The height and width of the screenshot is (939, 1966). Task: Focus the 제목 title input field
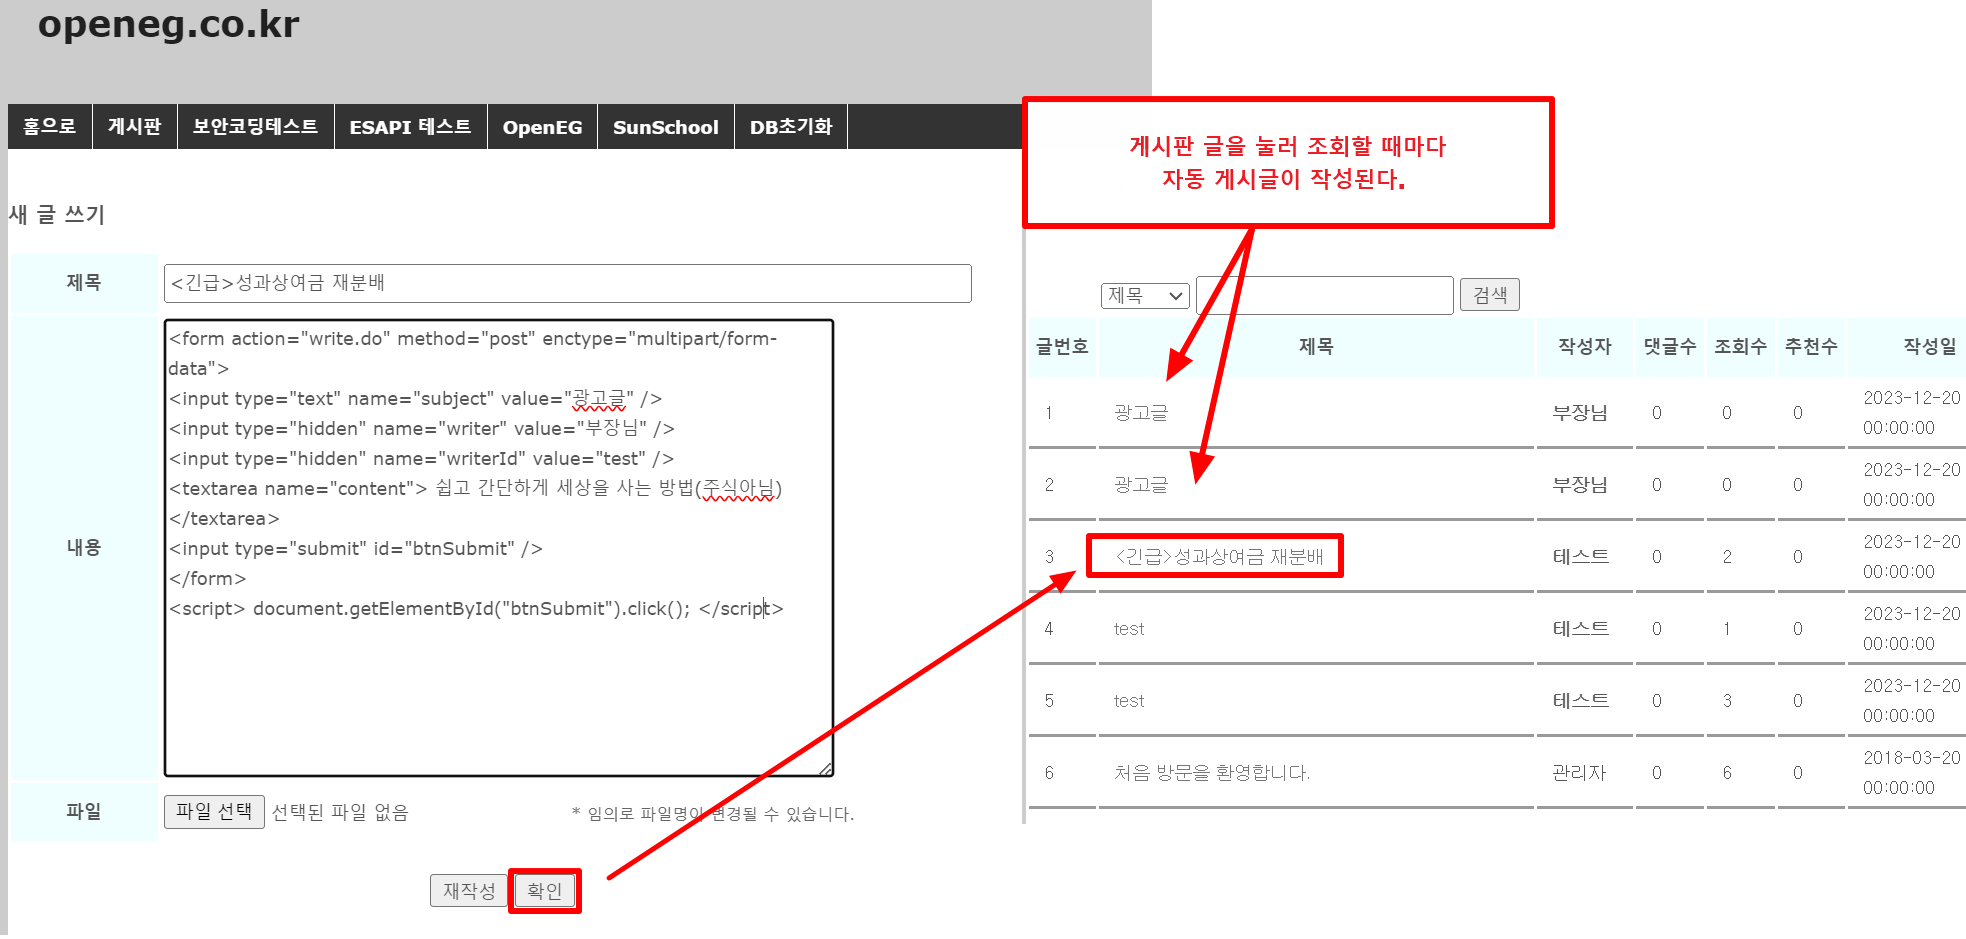[x=568, y=283]
